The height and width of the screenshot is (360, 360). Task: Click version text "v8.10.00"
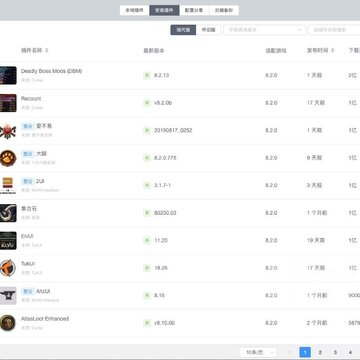coord(164,323)
